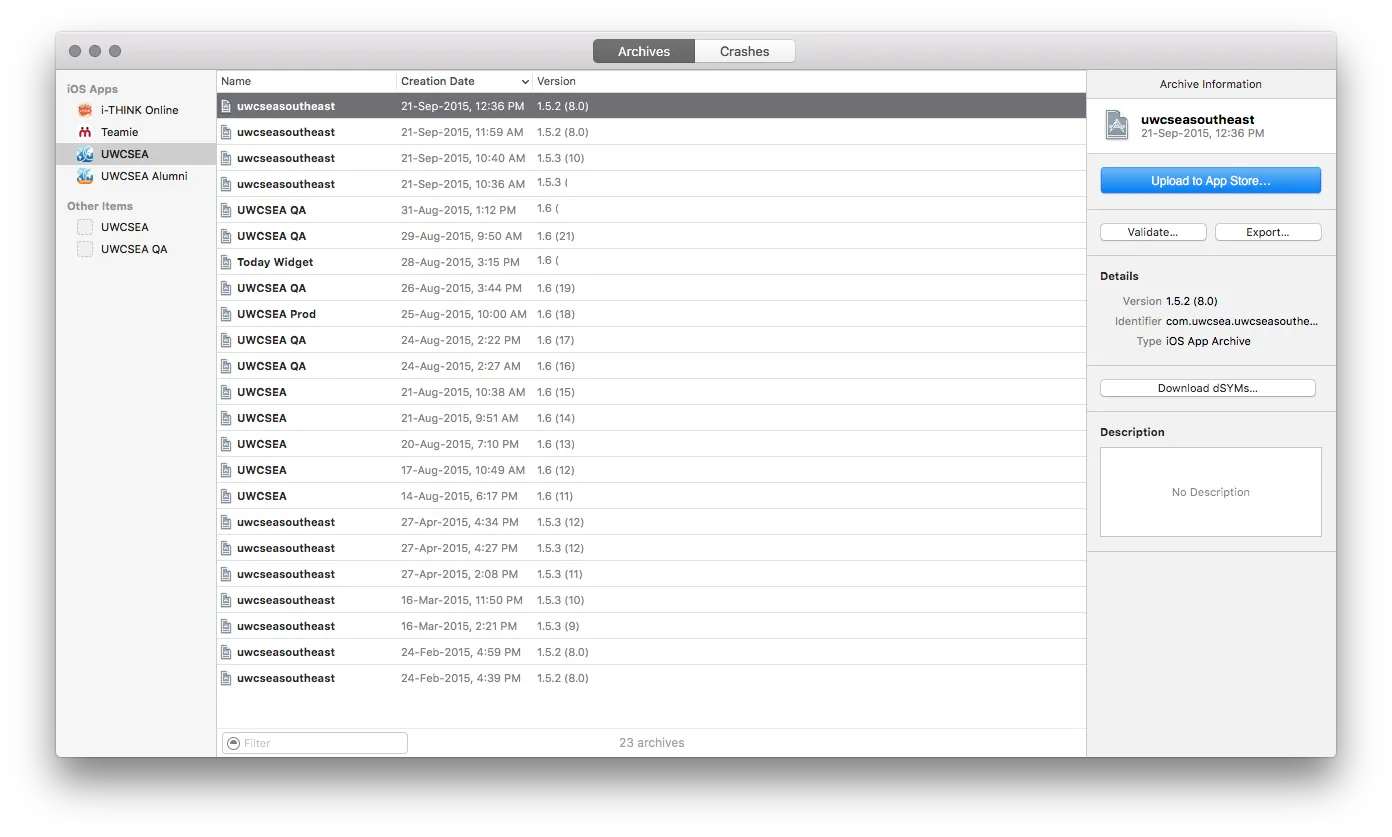
Task: Click version 1.6 (18) in the list
Action: [556, 314]
